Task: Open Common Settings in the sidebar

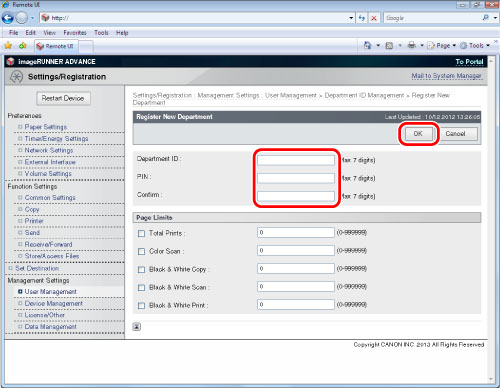Action: pos(50,198)
